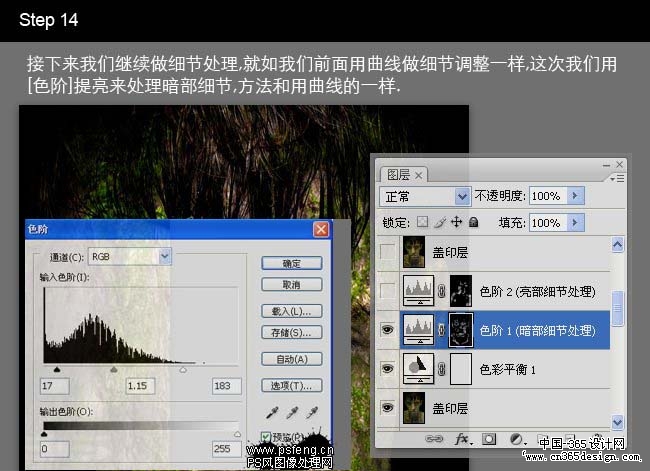The width and height of the screenshot is (650, 471).
Task: Click the fill field showing 100%
Action: point(548,223)
